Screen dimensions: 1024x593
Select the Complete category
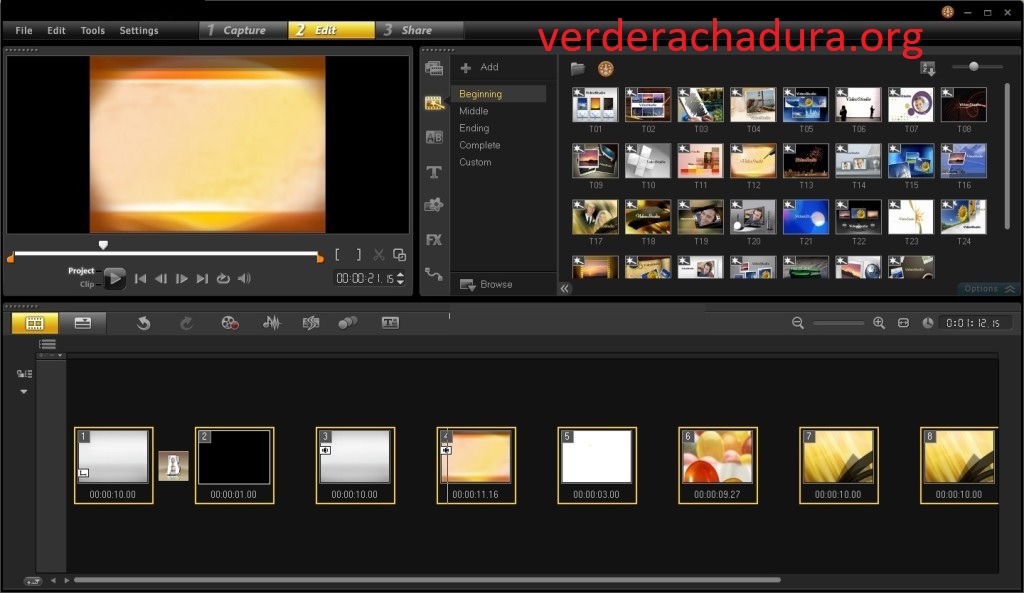pyautogui.click(x=479, y=145)
